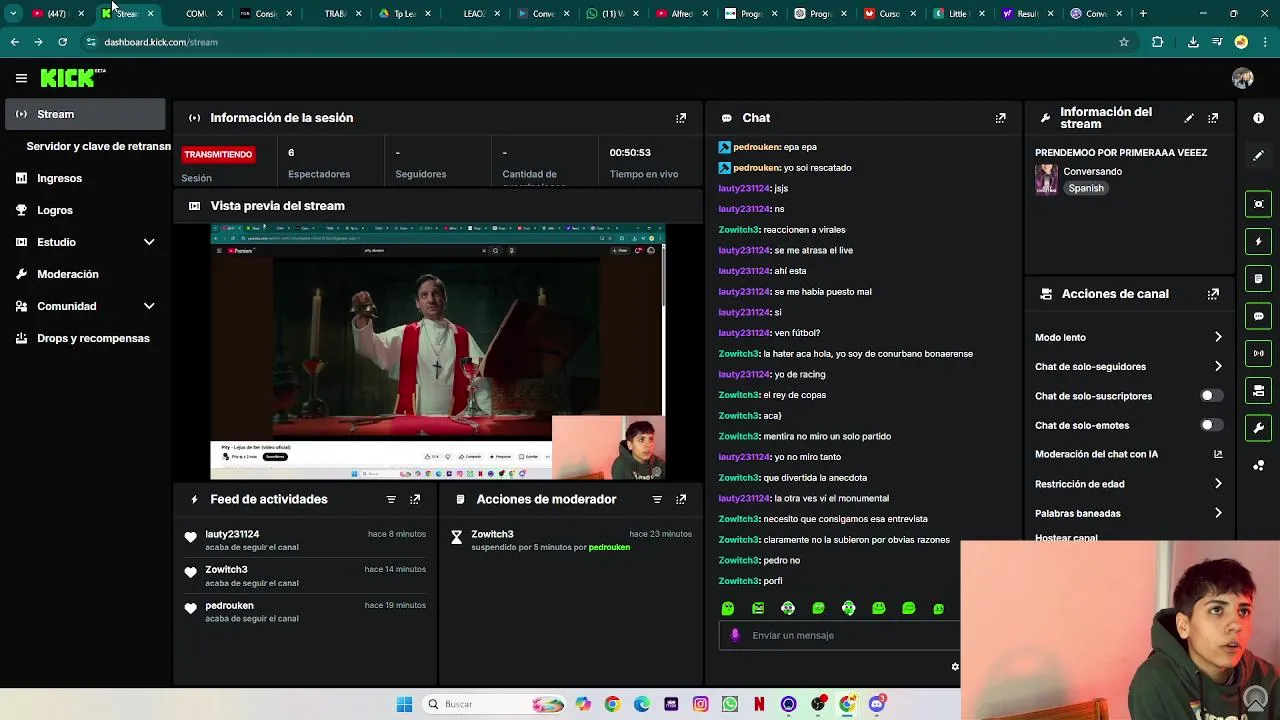Screen dimensions: 1280x720
Task: Click lauty231124 in activity feed
Action: pyautogui.click(x=232, y=534)
